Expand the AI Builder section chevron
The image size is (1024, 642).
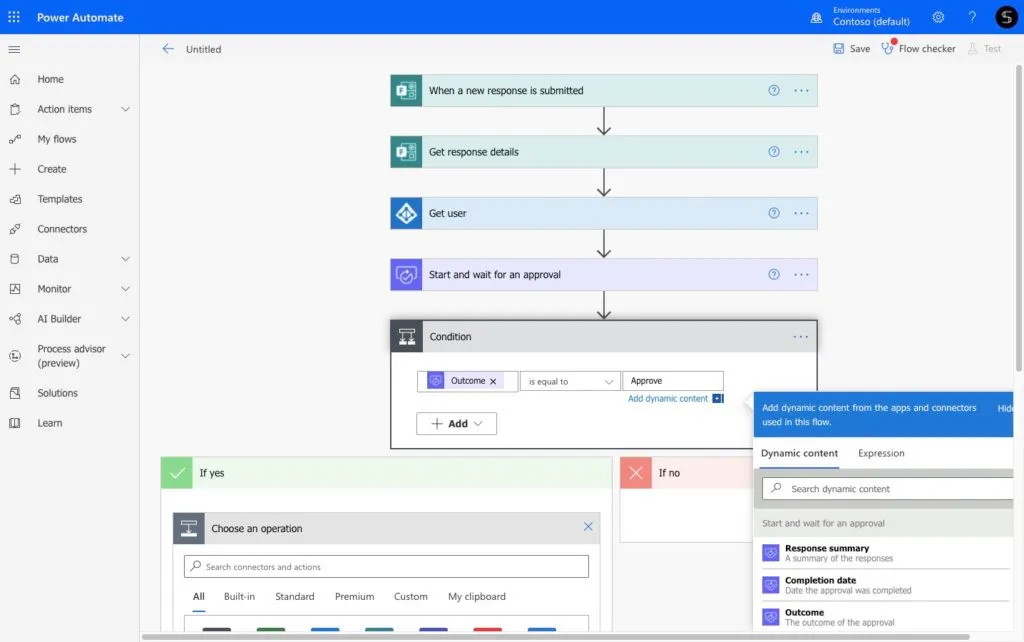tap(125, 319)
